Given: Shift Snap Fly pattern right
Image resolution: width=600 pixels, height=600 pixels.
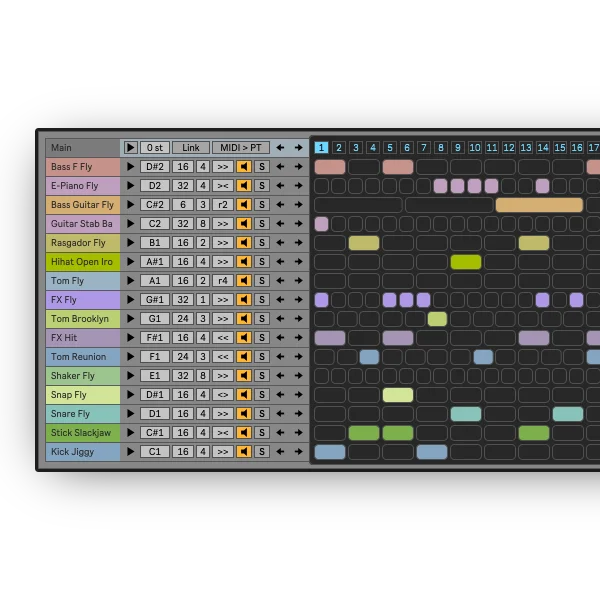Looking at the screenshot, I should coord(298,395).
